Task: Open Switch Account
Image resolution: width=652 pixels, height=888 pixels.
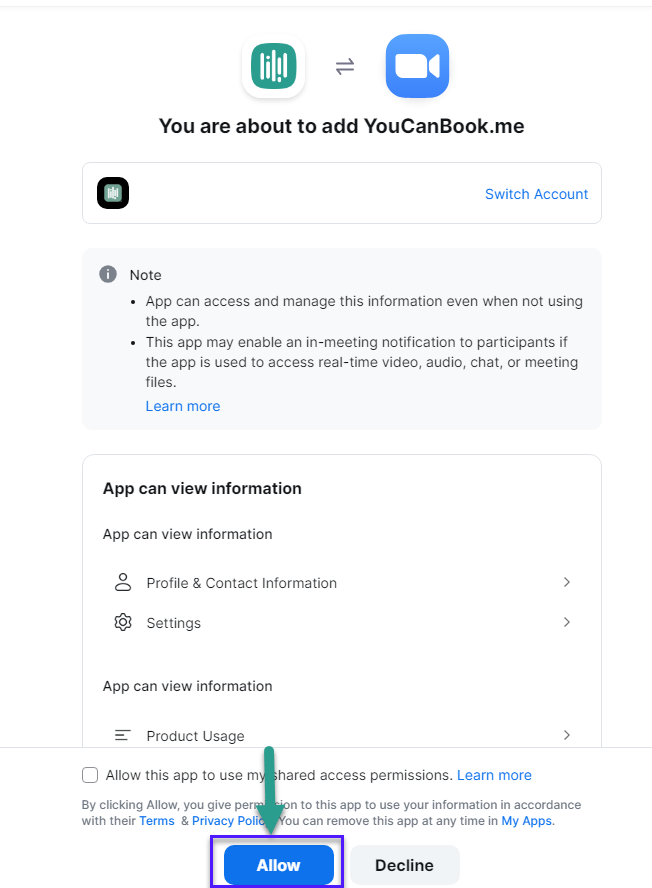Action: pos(536,195)
